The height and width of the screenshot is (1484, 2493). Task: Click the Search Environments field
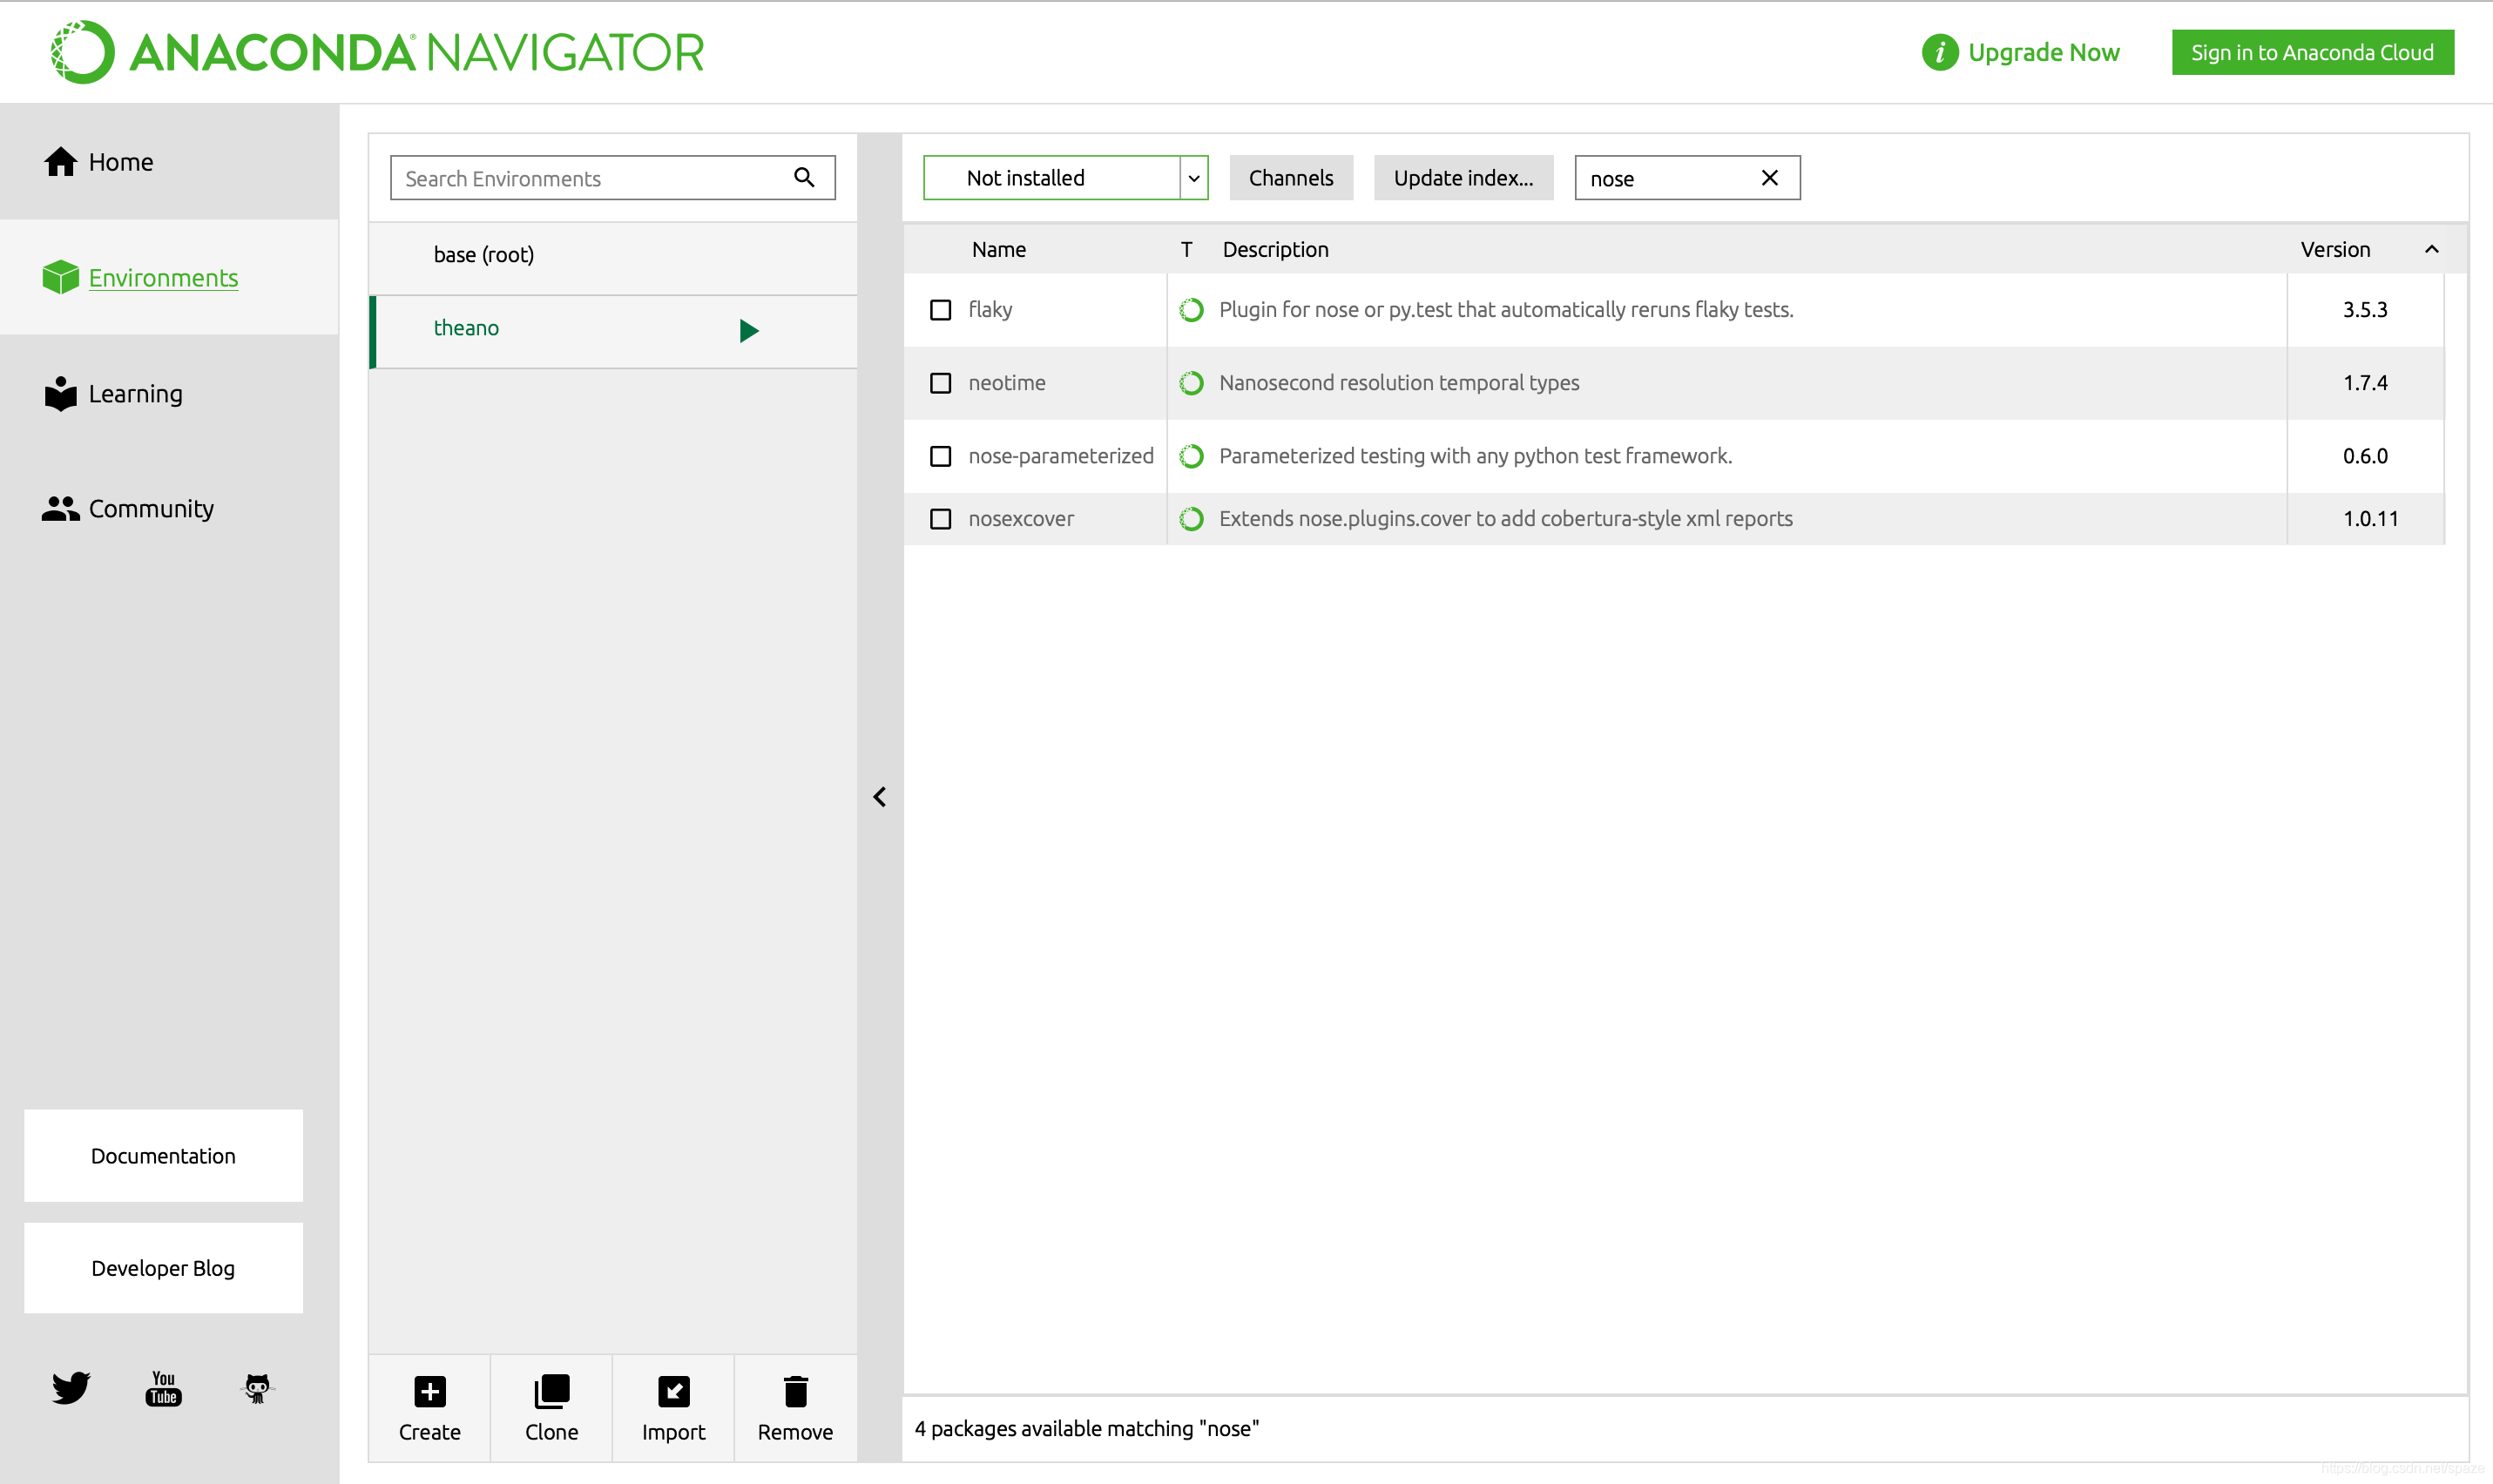coord(612,178)
